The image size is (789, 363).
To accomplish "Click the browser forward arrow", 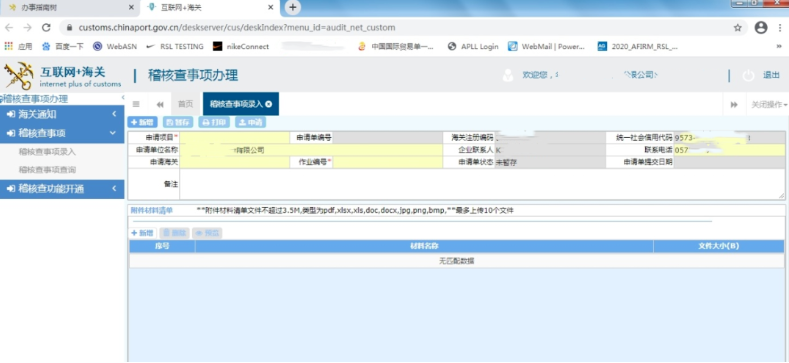I will point(27,28).
